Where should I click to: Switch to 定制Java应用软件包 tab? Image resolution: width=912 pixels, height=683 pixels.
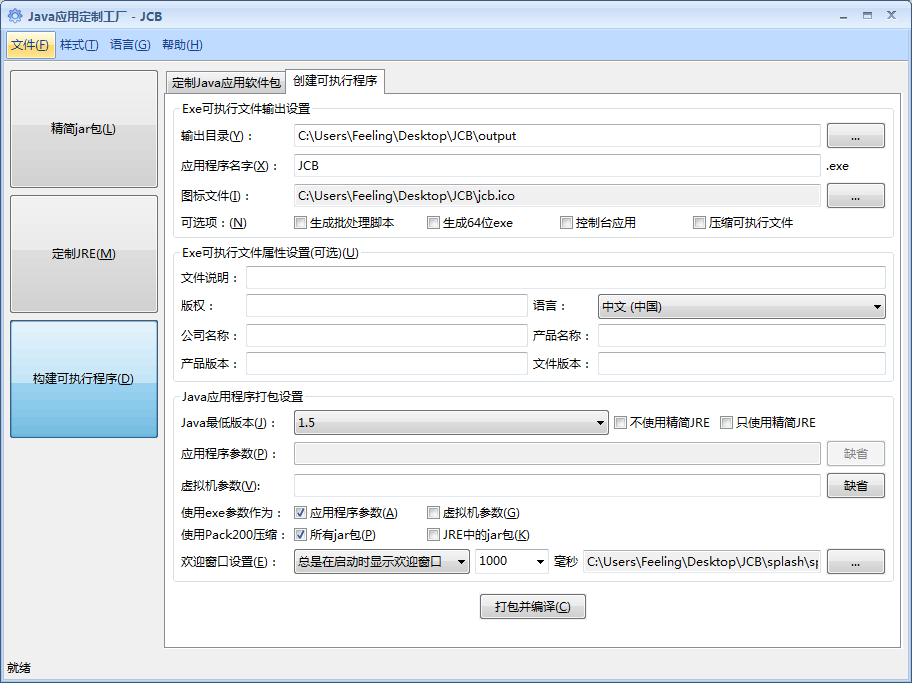coord(226,83)
